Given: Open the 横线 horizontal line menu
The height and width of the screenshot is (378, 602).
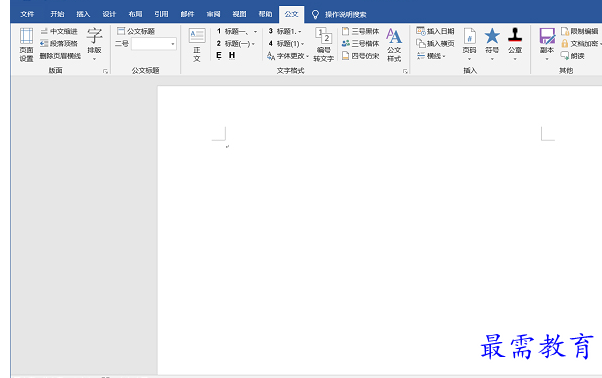Looking at the screenshot, I should (432, 56).
